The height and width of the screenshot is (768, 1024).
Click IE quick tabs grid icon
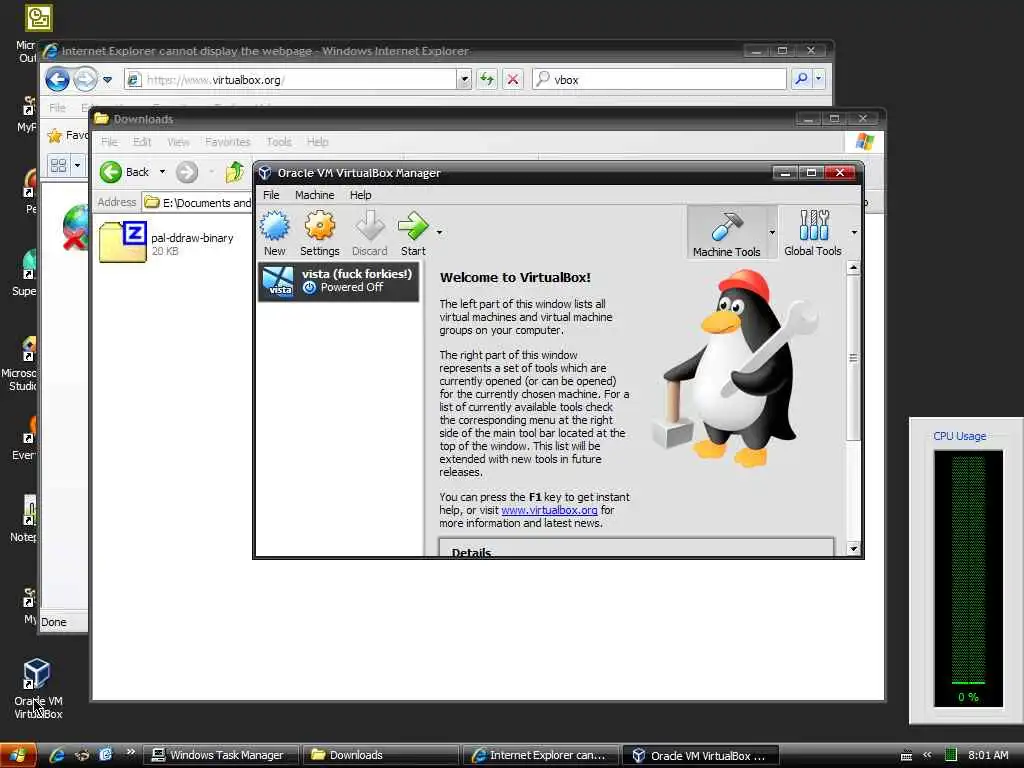58,165
